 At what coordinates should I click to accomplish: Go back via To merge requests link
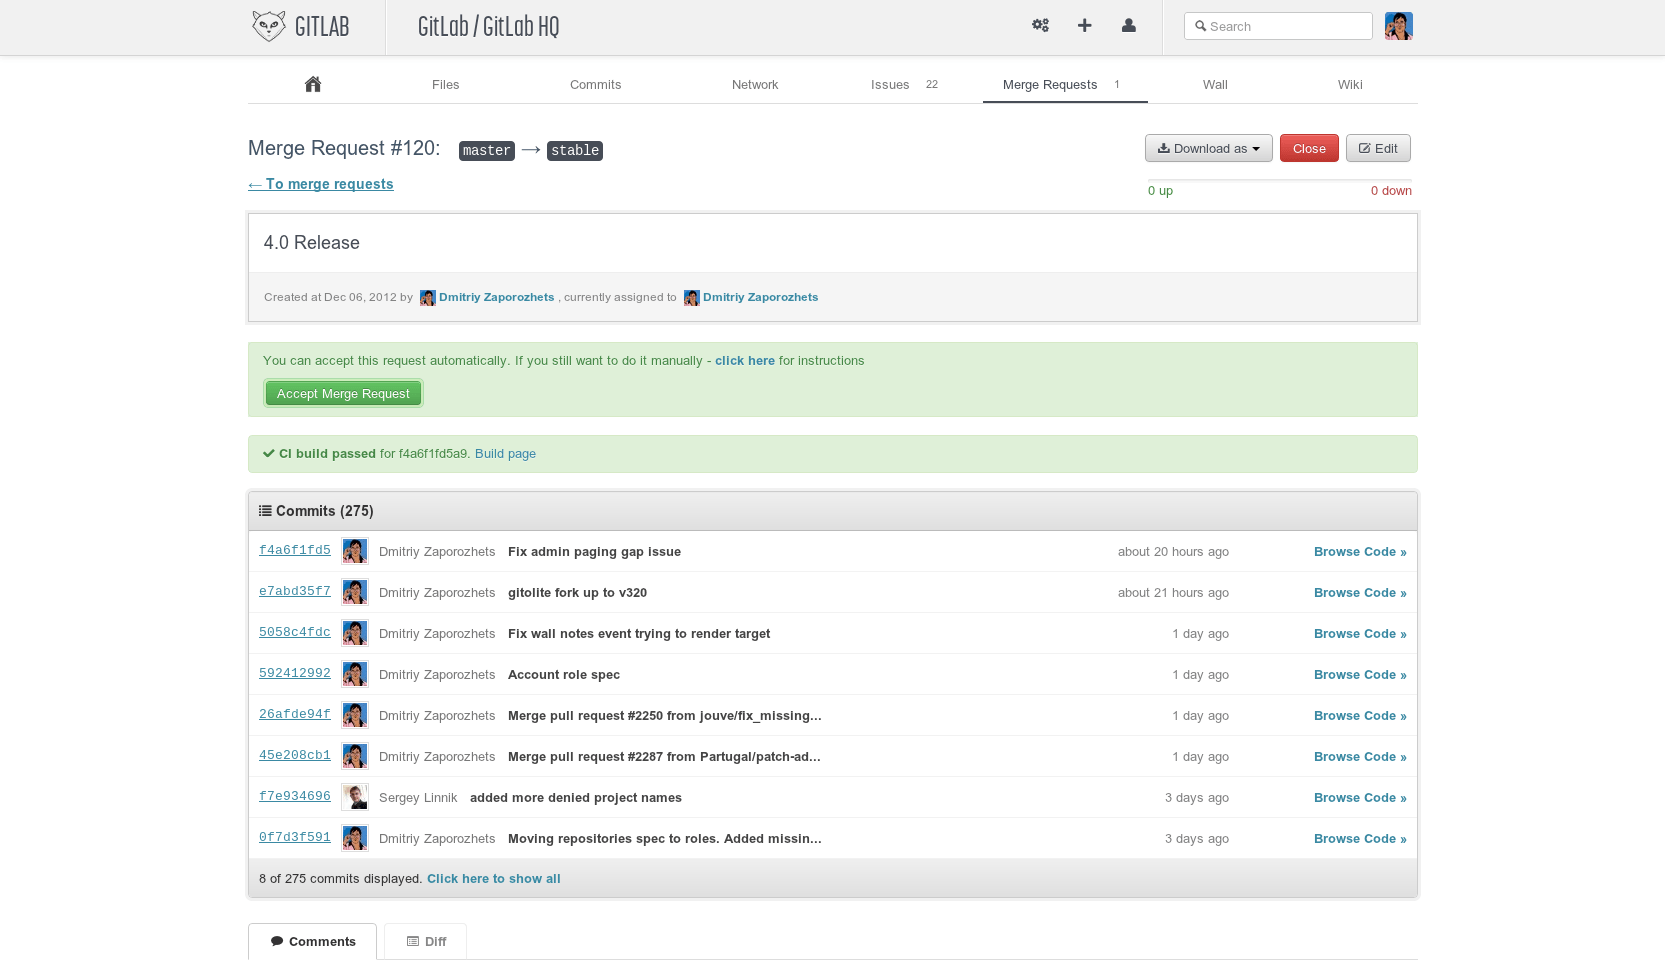(321, 185)
